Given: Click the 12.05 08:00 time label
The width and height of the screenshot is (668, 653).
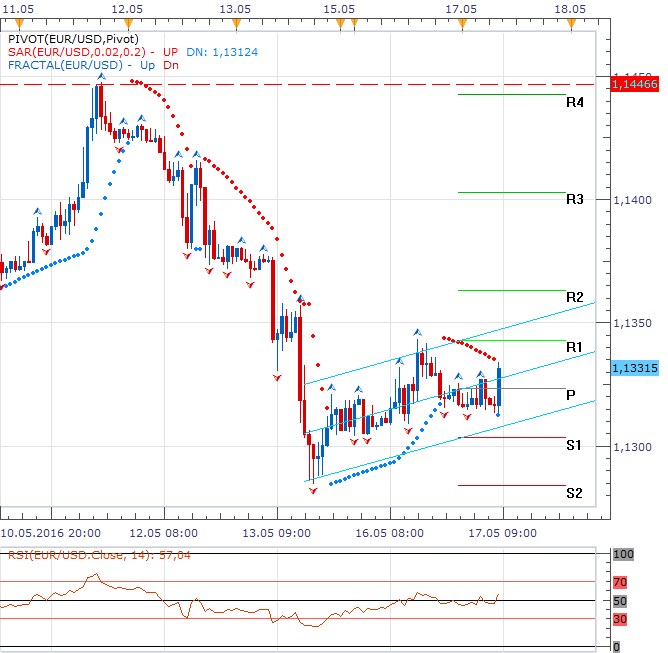Looking at the screenshot, I should (x=164, y=533).
